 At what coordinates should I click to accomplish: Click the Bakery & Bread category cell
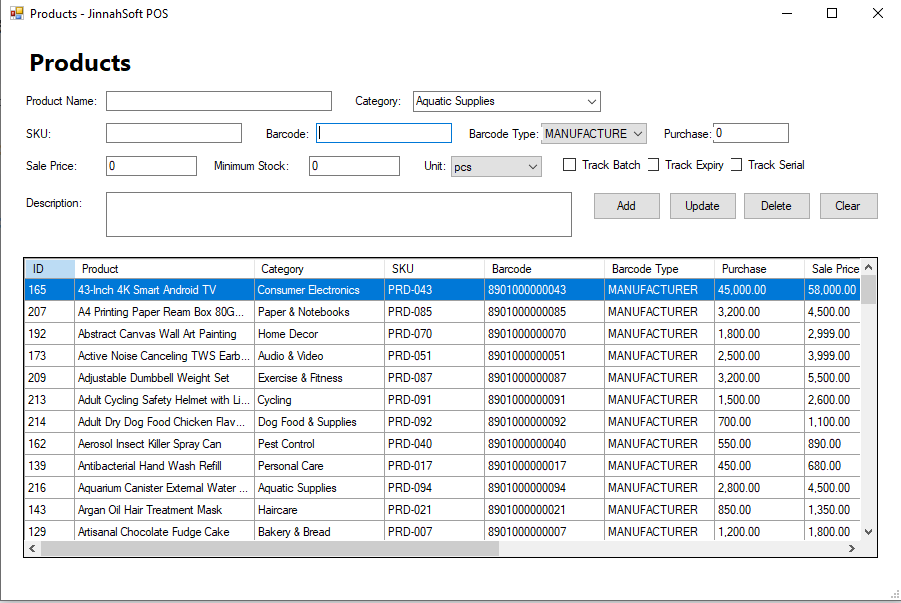tap(319, 532)
